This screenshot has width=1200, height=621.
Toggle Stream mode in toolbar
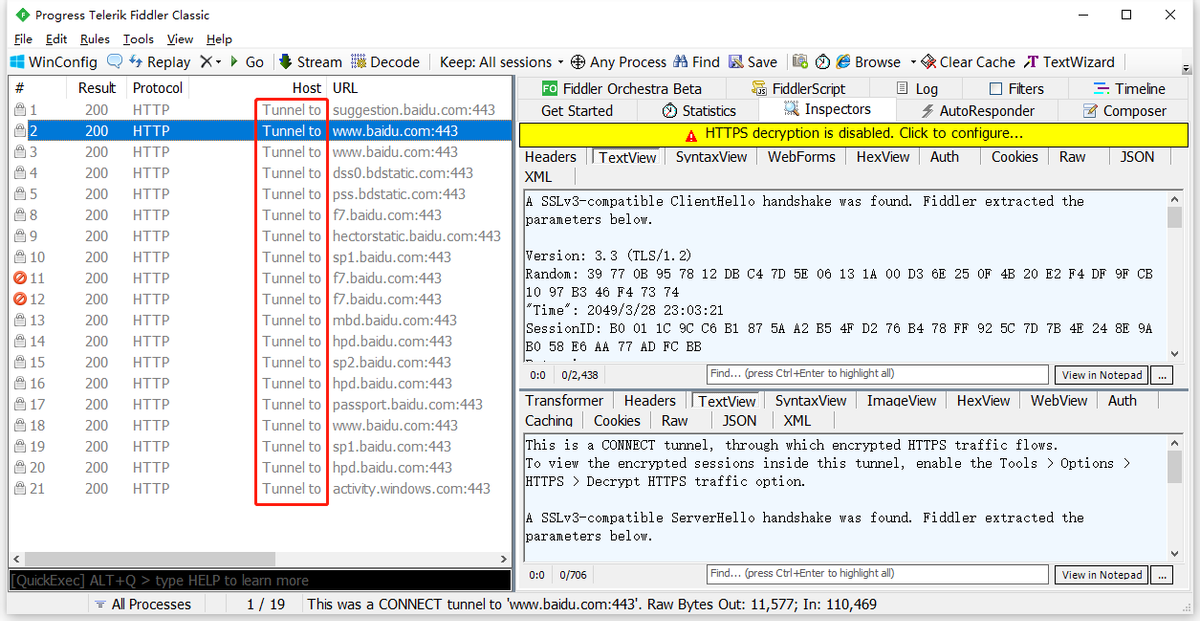[311, 62]
